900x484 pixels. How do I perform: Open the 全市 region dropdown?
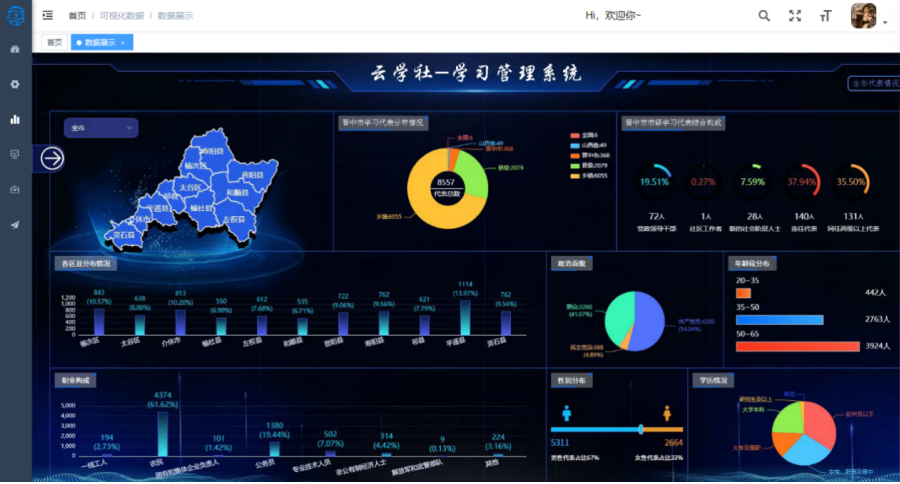click(x=101, y=128)
